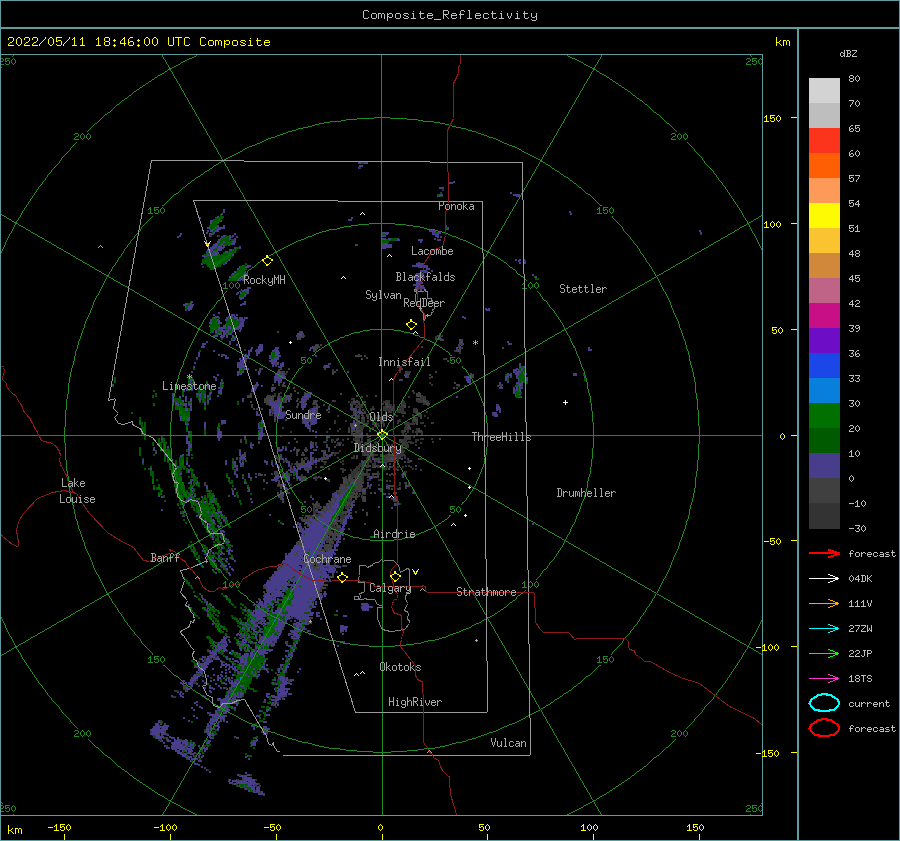900x841 pixels.
Task: Click the Innisfail city label
Action: coord(404,362)
